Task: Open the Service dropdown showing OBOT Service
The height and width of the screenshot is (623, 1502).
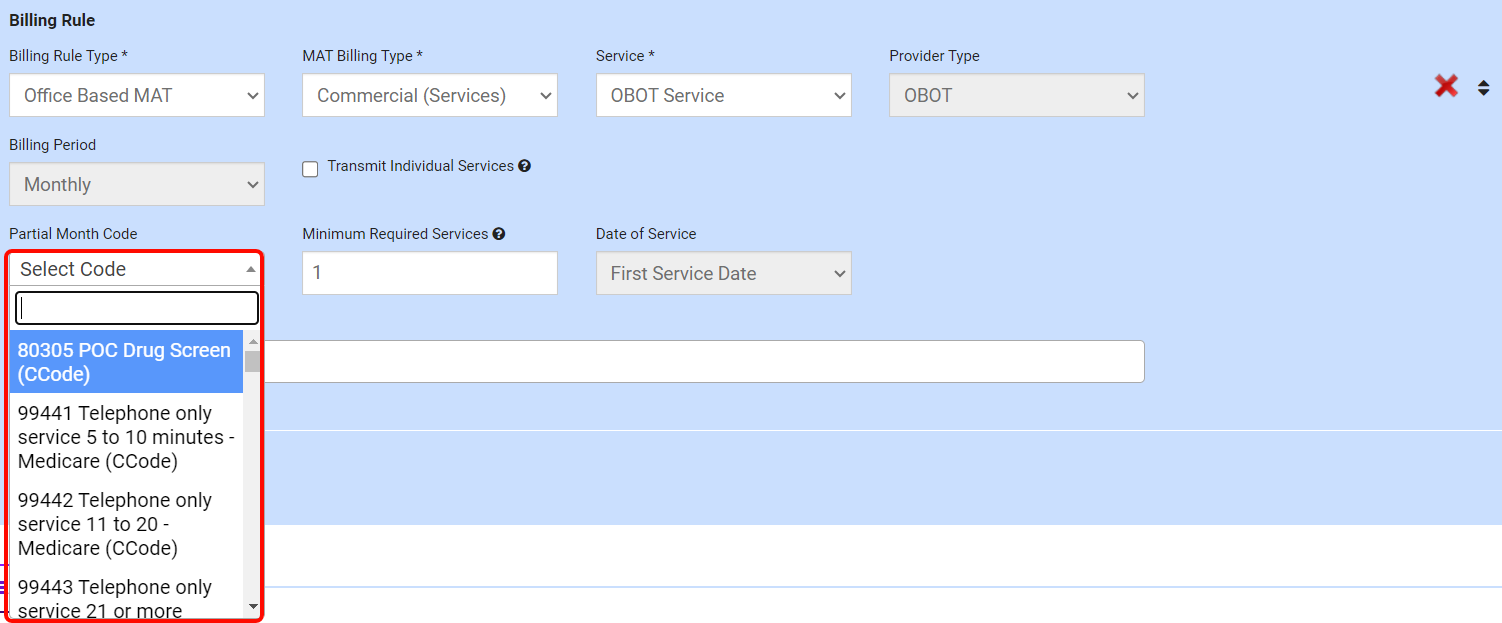Action: coord(723,96)
